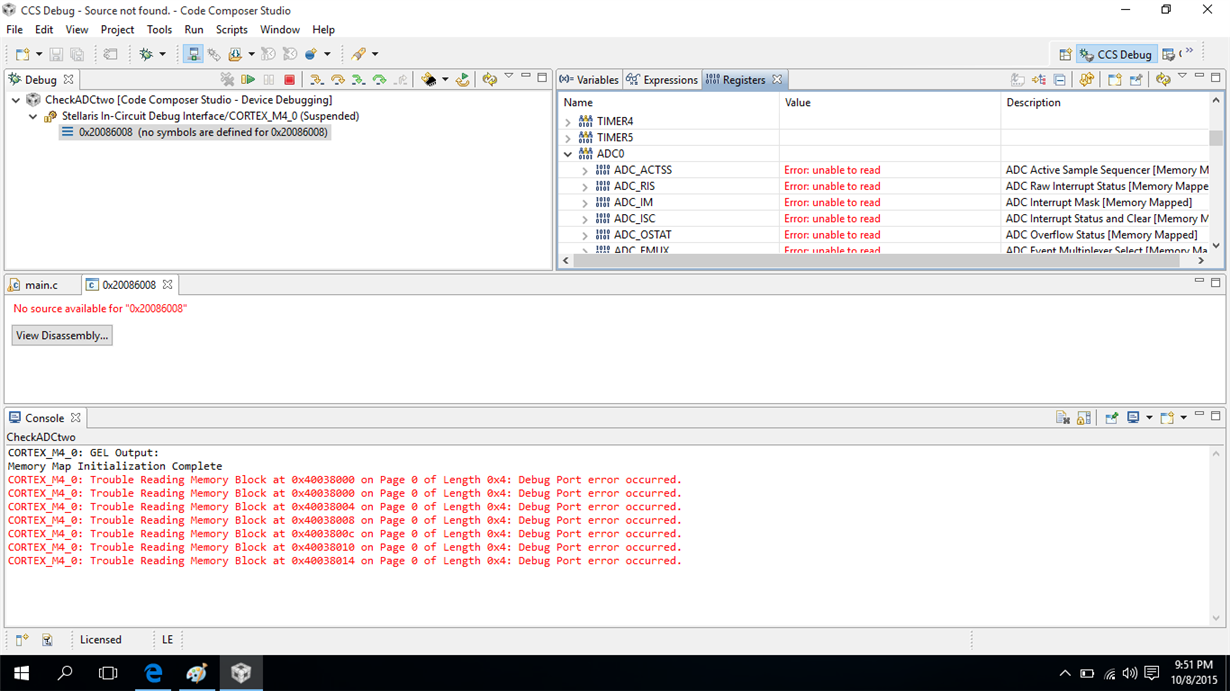
Task: Expand the ADC_ACTSS register
Action: point(585,171)
